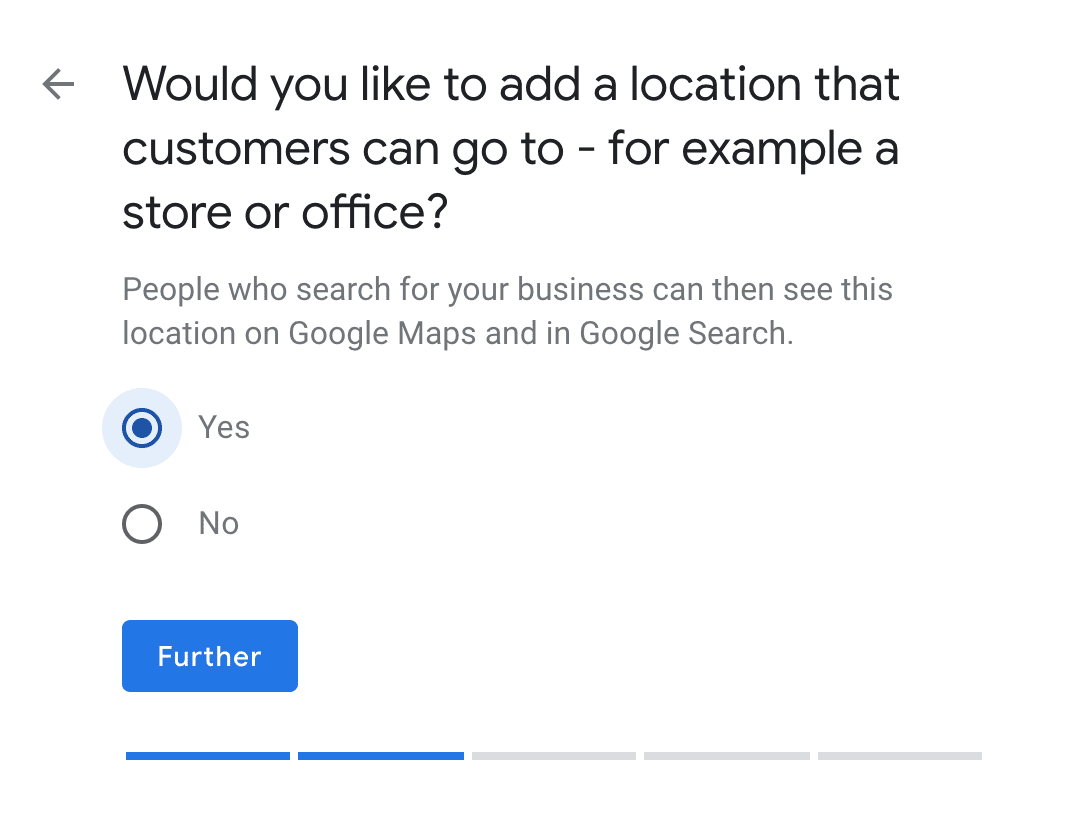This screenshot has width=1074, height=818.
Task: Select the Yes radio button
Action: [142, 428]
